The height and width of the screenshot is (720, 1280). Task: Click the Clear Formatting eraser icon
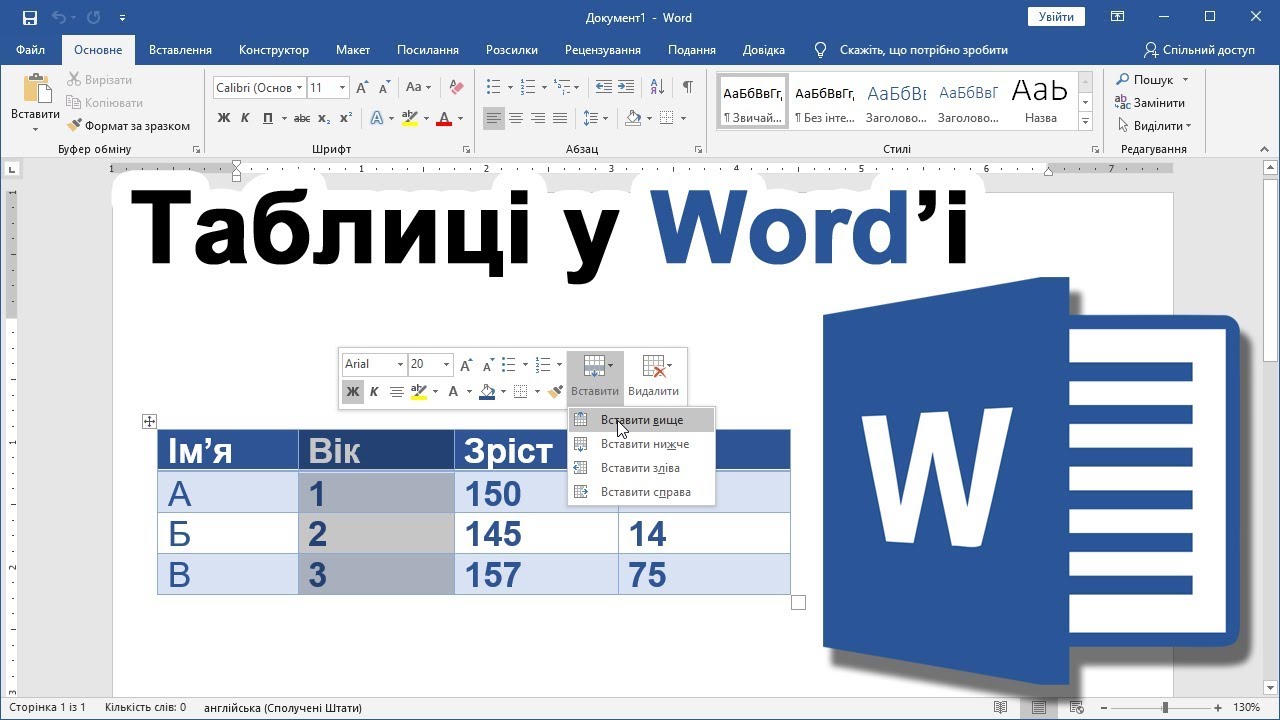coord(457,87)
